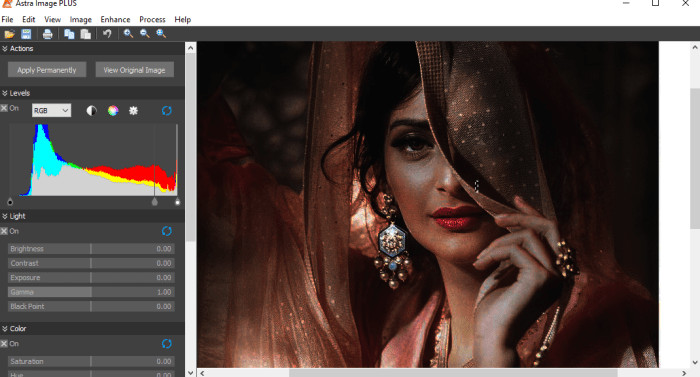The image size is (700, 377).
Task: Copy image using the copy toolbar icon
Action: [69, 34]
